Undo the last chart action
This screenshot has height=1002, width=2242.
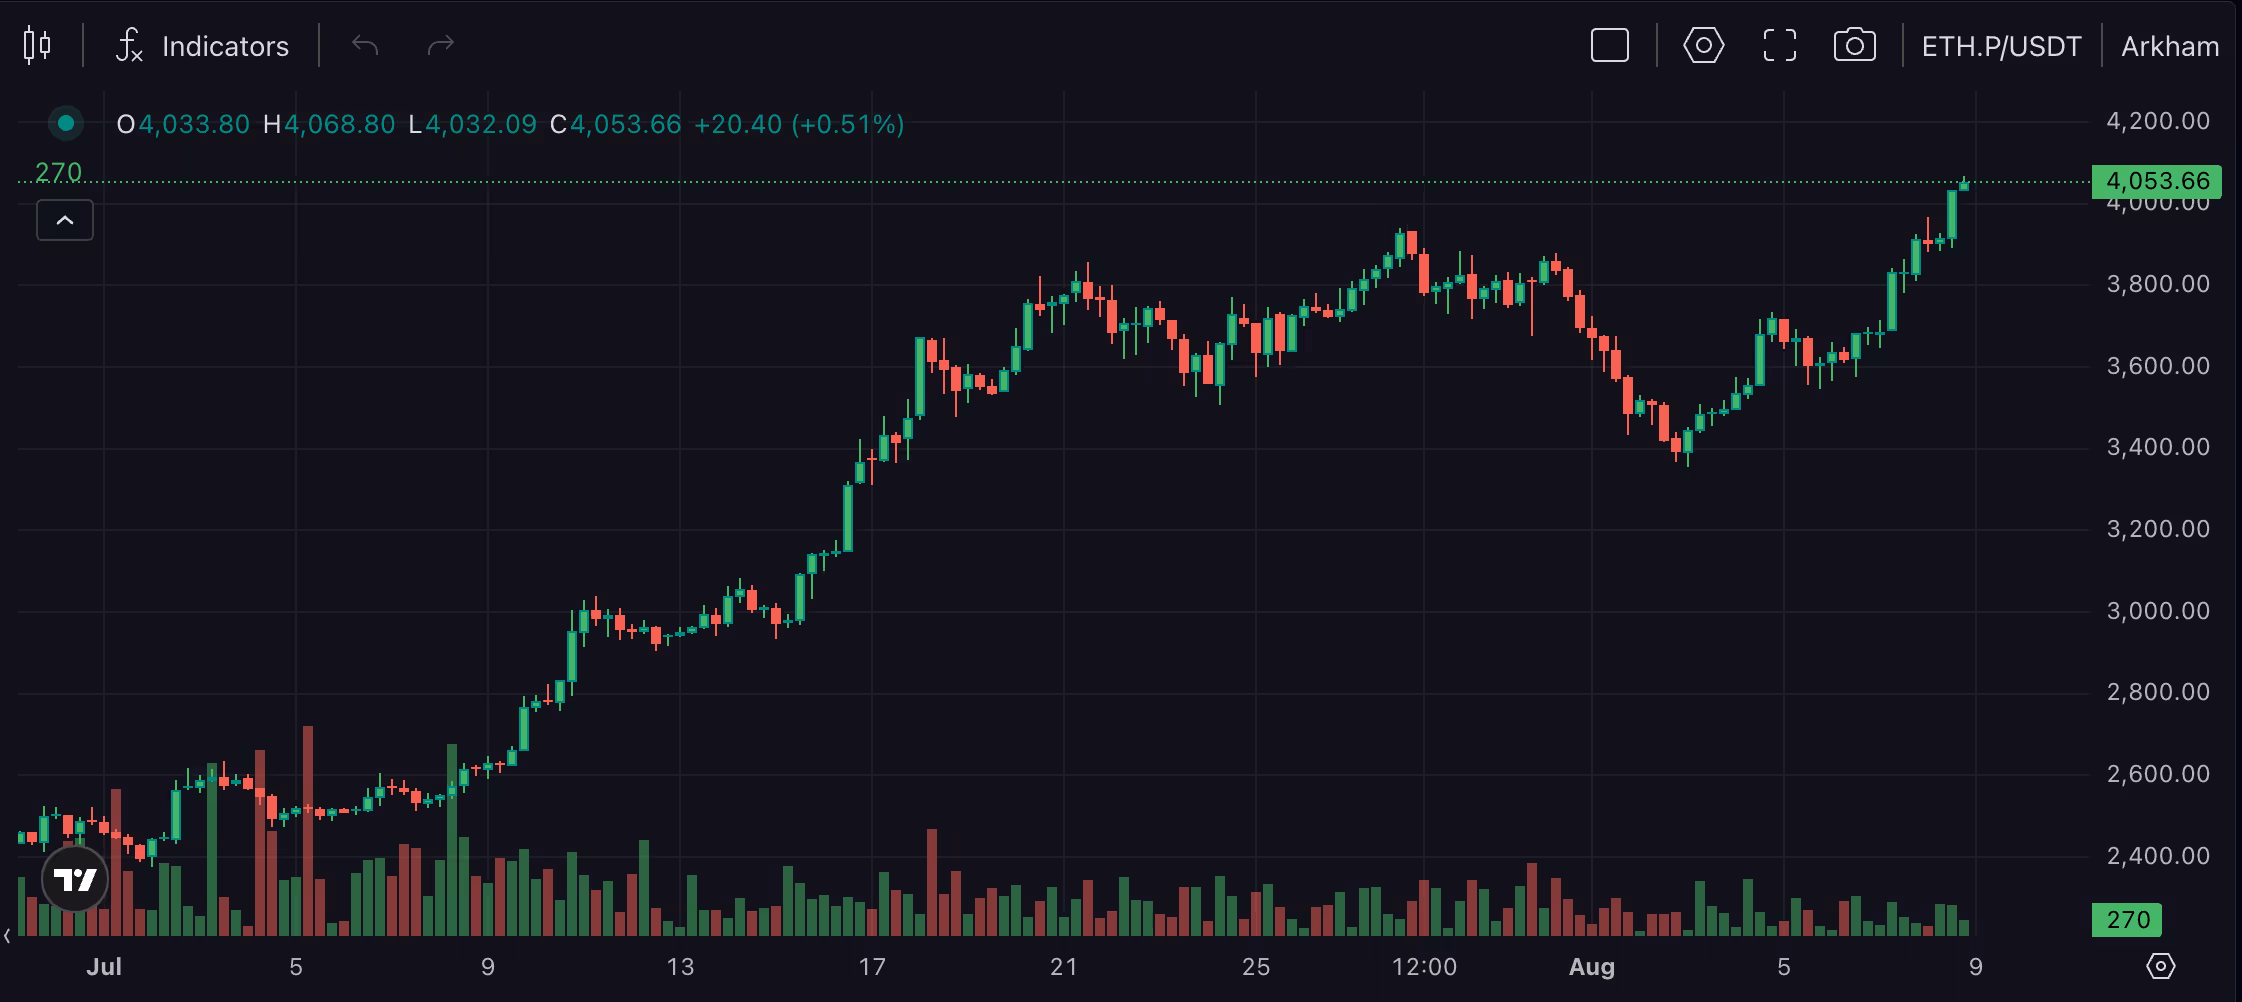363,45
